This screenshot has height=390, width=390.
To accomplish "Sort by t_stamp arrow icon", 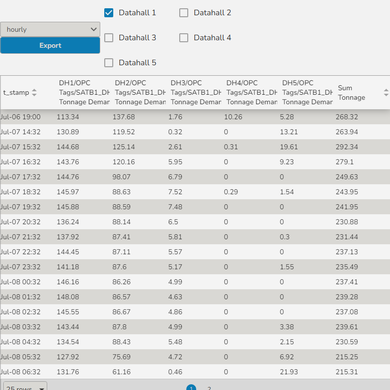I will point(34,92).
